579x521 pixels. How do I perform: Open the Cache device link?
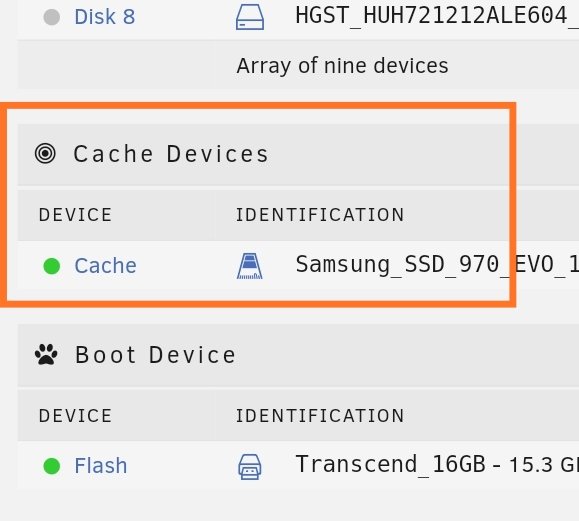point(106,266)
